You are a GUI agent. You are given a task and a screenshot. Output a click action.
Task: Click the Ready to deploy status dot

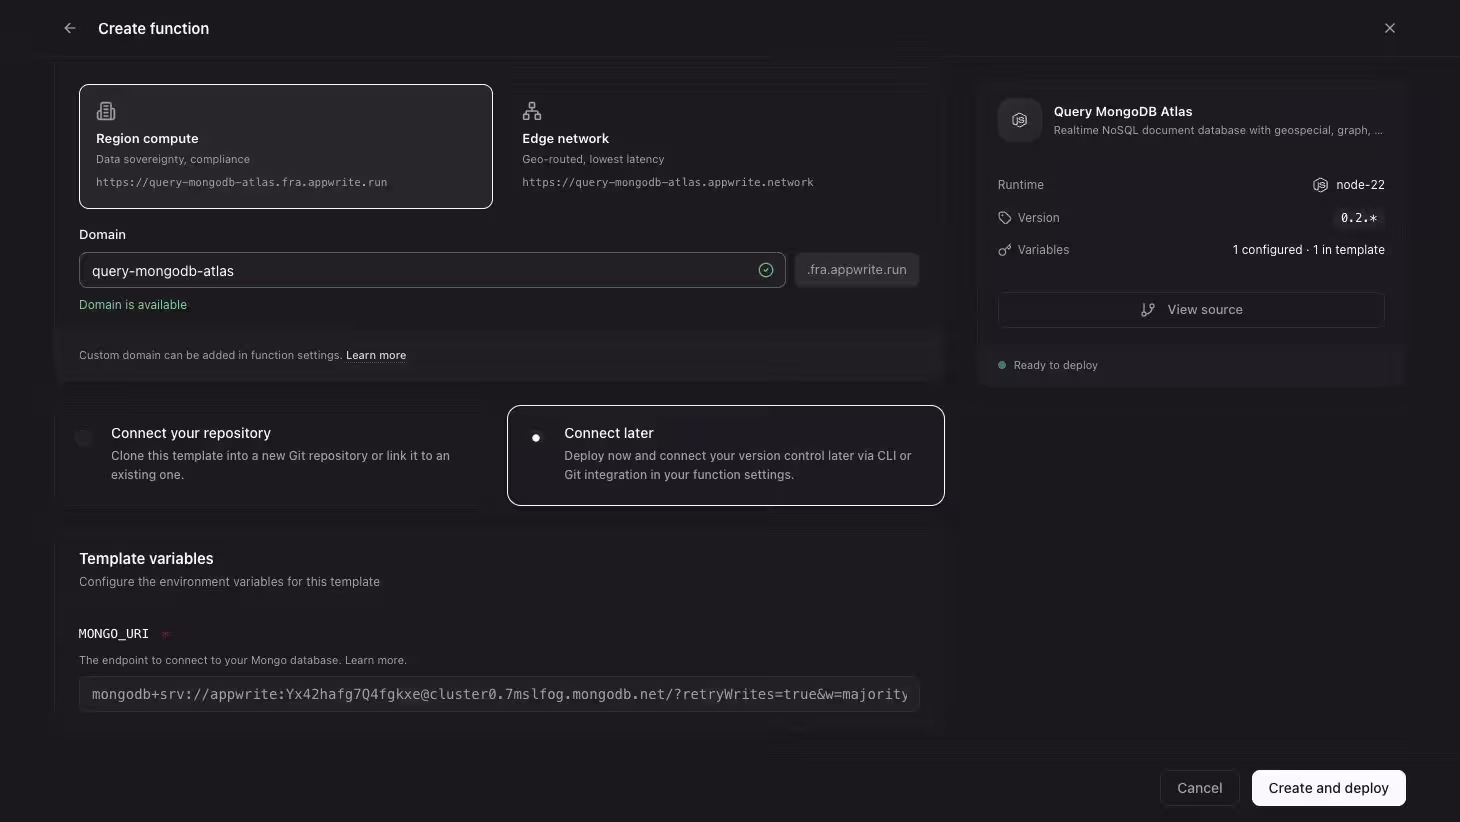click(x=1002, y=365)
